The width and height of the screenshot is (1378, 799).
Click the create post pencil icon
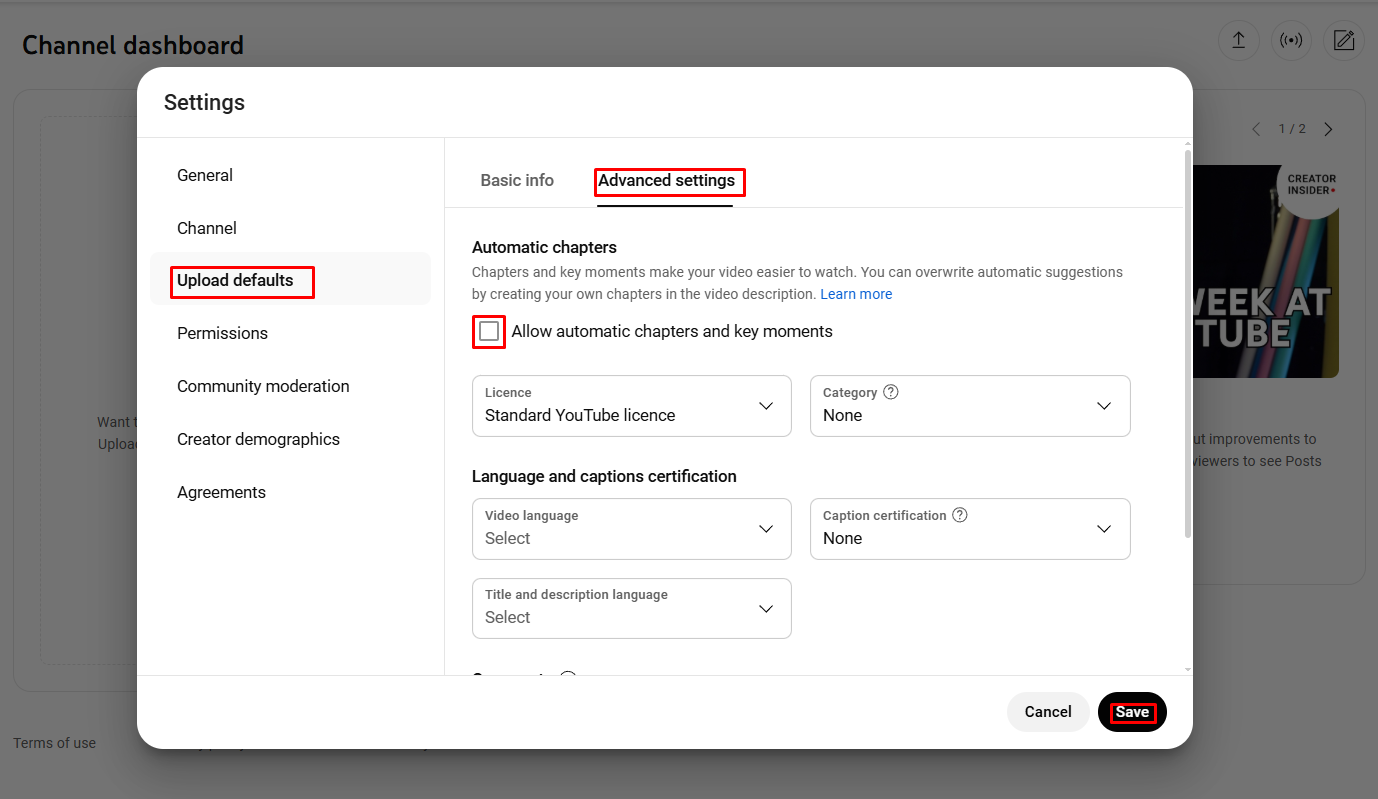pyautogui.click(x=1344, y=41)
